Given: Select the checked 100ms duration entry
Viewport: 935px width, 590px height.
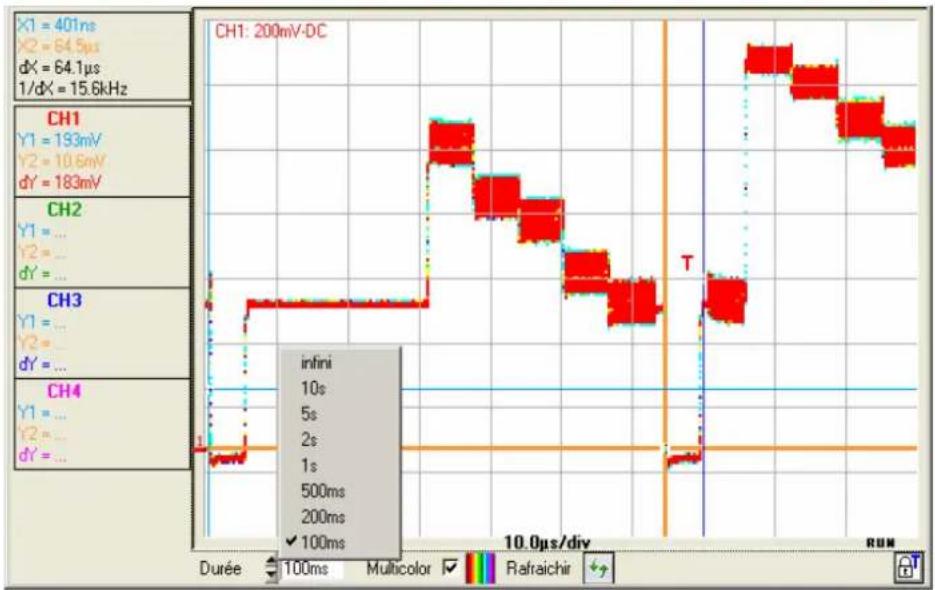Looking at the screenshot, I should 323,542.
